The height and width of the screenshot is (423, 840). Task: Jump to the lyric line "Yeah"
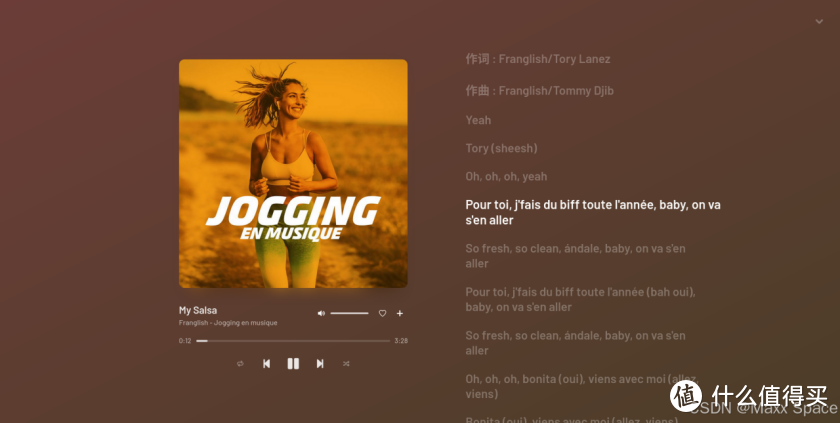[x=478, y=120]
